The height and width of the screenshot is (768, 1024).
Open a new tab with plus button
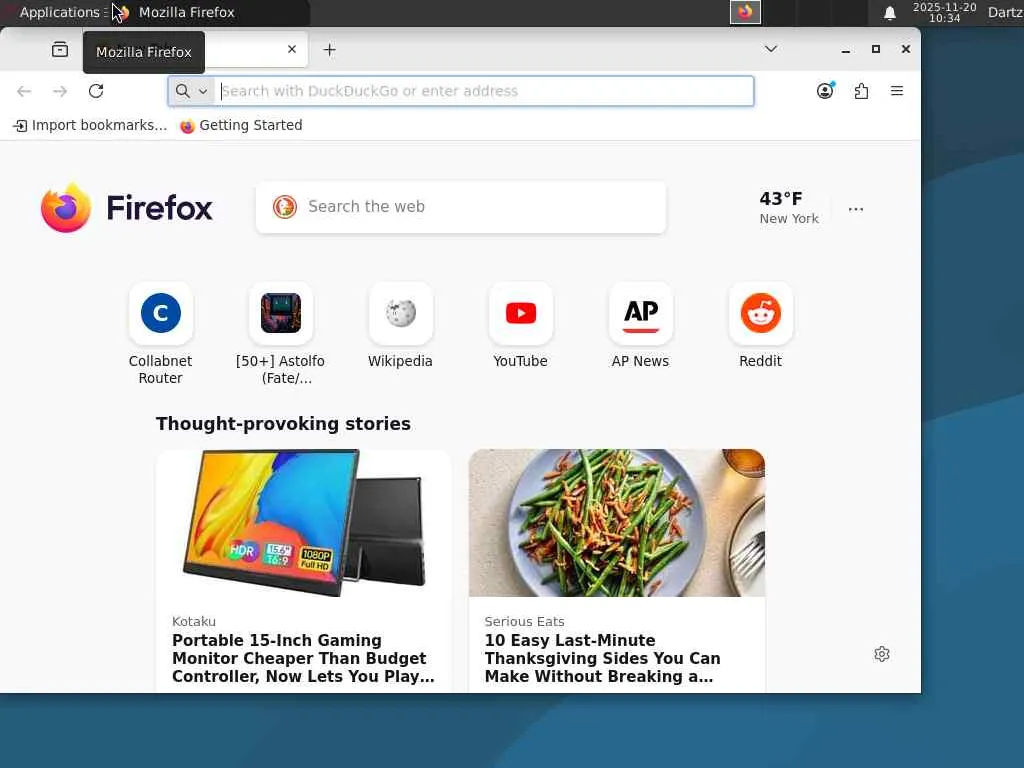pos(330,50)
